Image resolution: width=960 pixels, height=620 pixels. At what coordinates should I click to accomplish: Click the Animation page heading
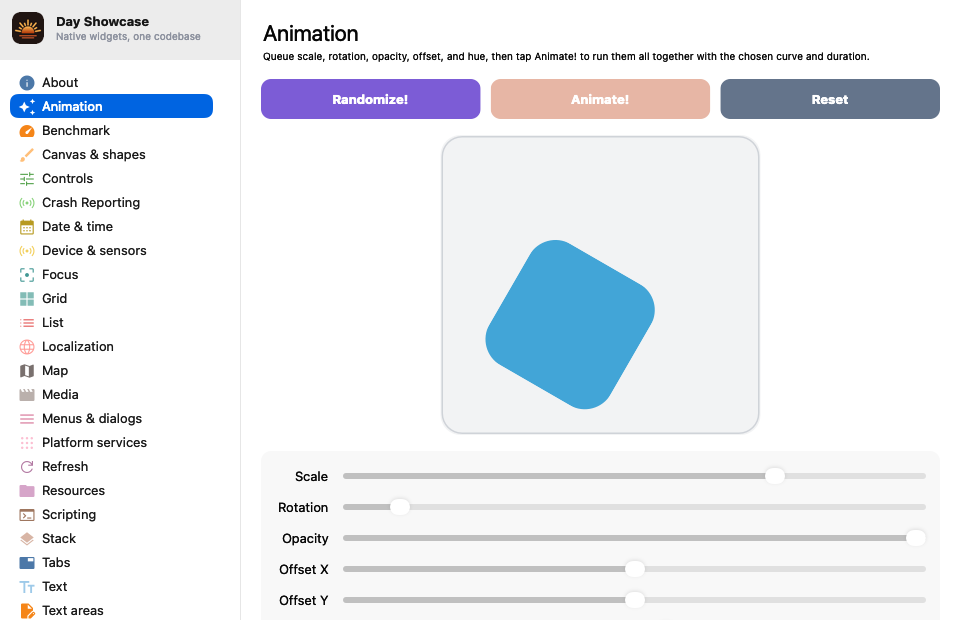[310, 34]
